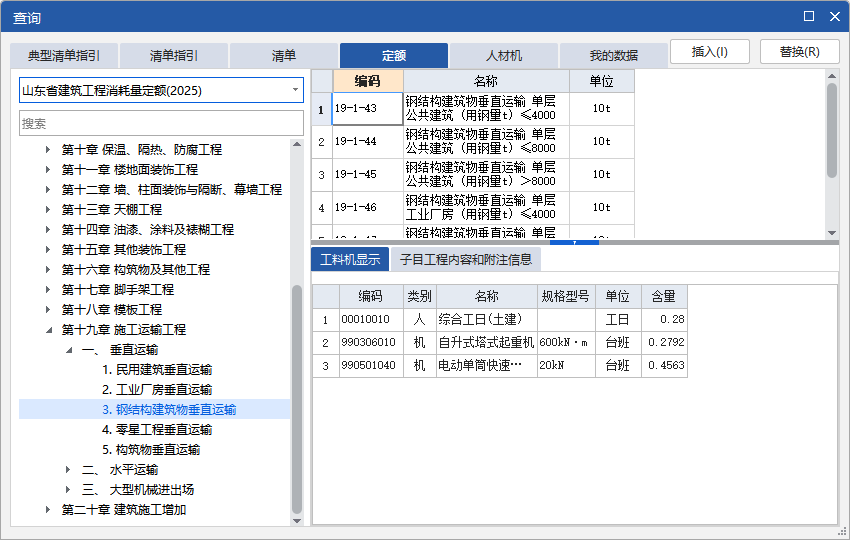Select quota code cell 19-1-45
The width and height of the screenshot is (850, 540).
click(x=368, y=175)
